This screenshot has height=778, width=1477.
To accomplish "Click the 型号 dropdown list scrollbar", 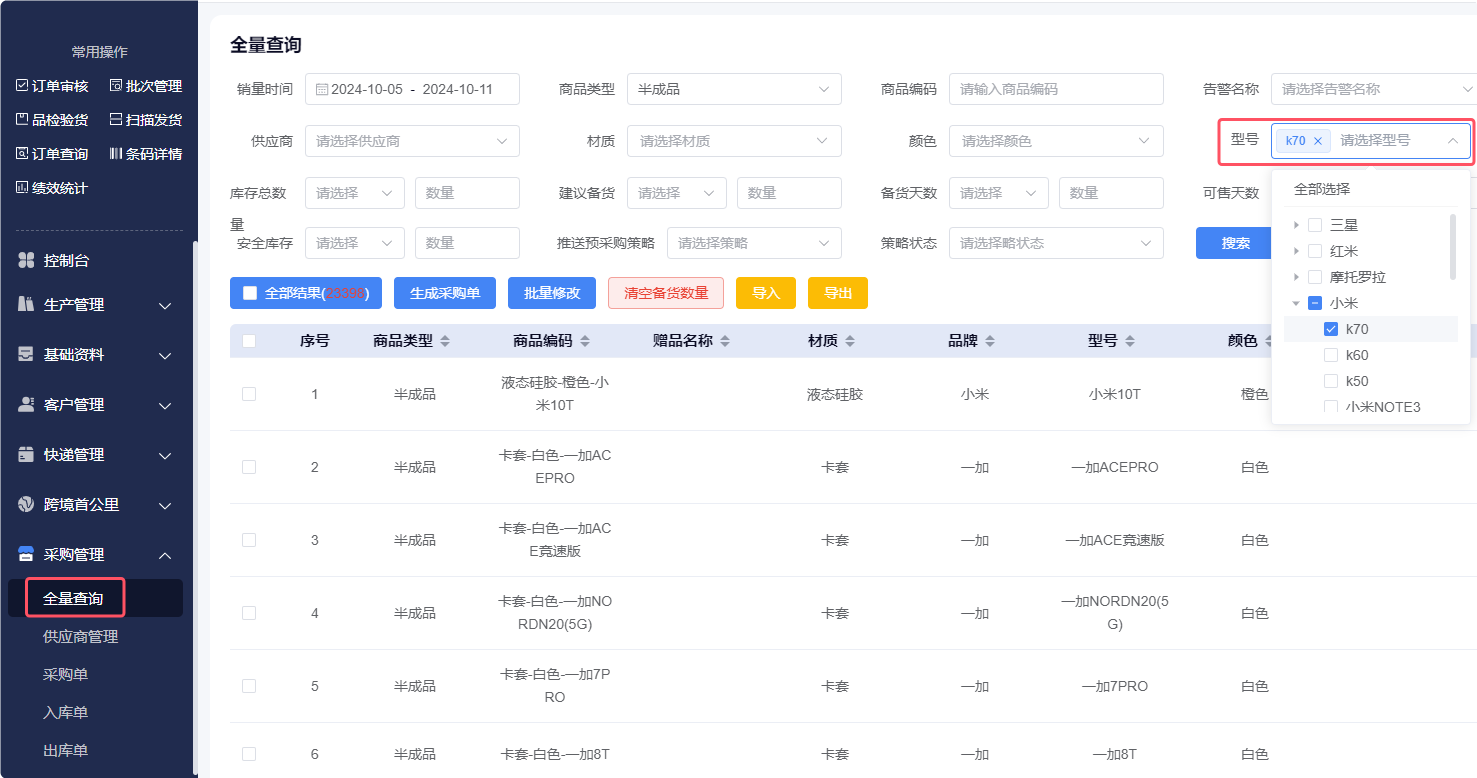I will click(x=1452, y=245).
